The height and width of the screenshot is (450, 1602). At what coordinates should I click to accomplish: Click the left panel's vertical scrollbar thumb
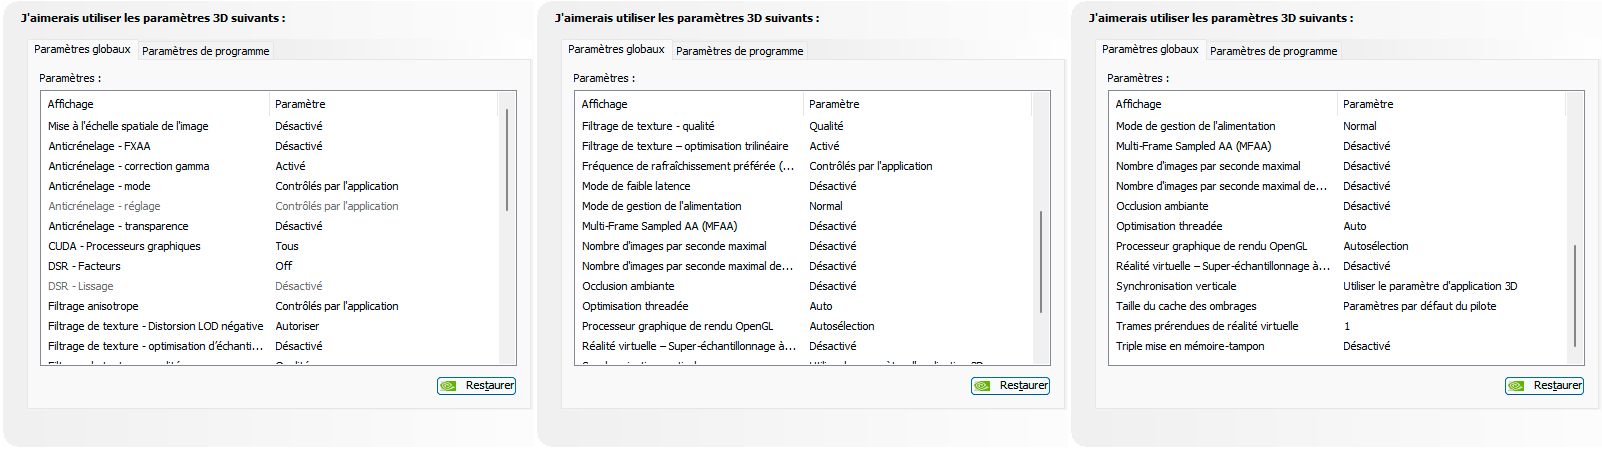tap(507, 160)
